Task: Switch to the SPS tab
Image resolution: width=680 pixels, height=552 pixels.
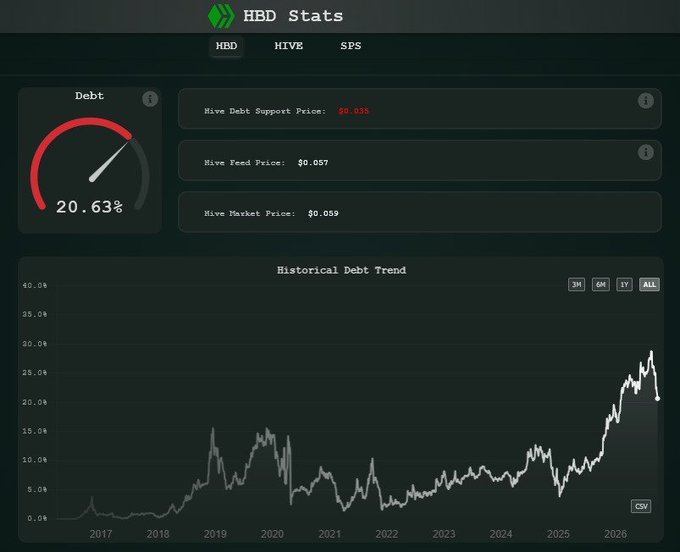Action: (350, 46)
